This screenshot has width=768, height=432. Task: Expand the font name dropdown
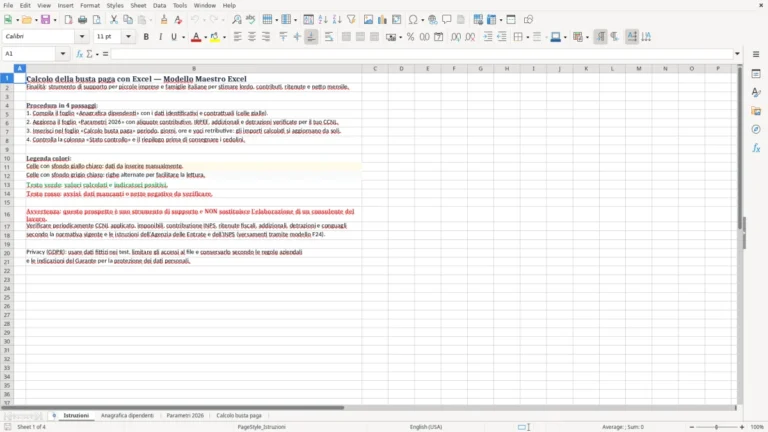82,36
